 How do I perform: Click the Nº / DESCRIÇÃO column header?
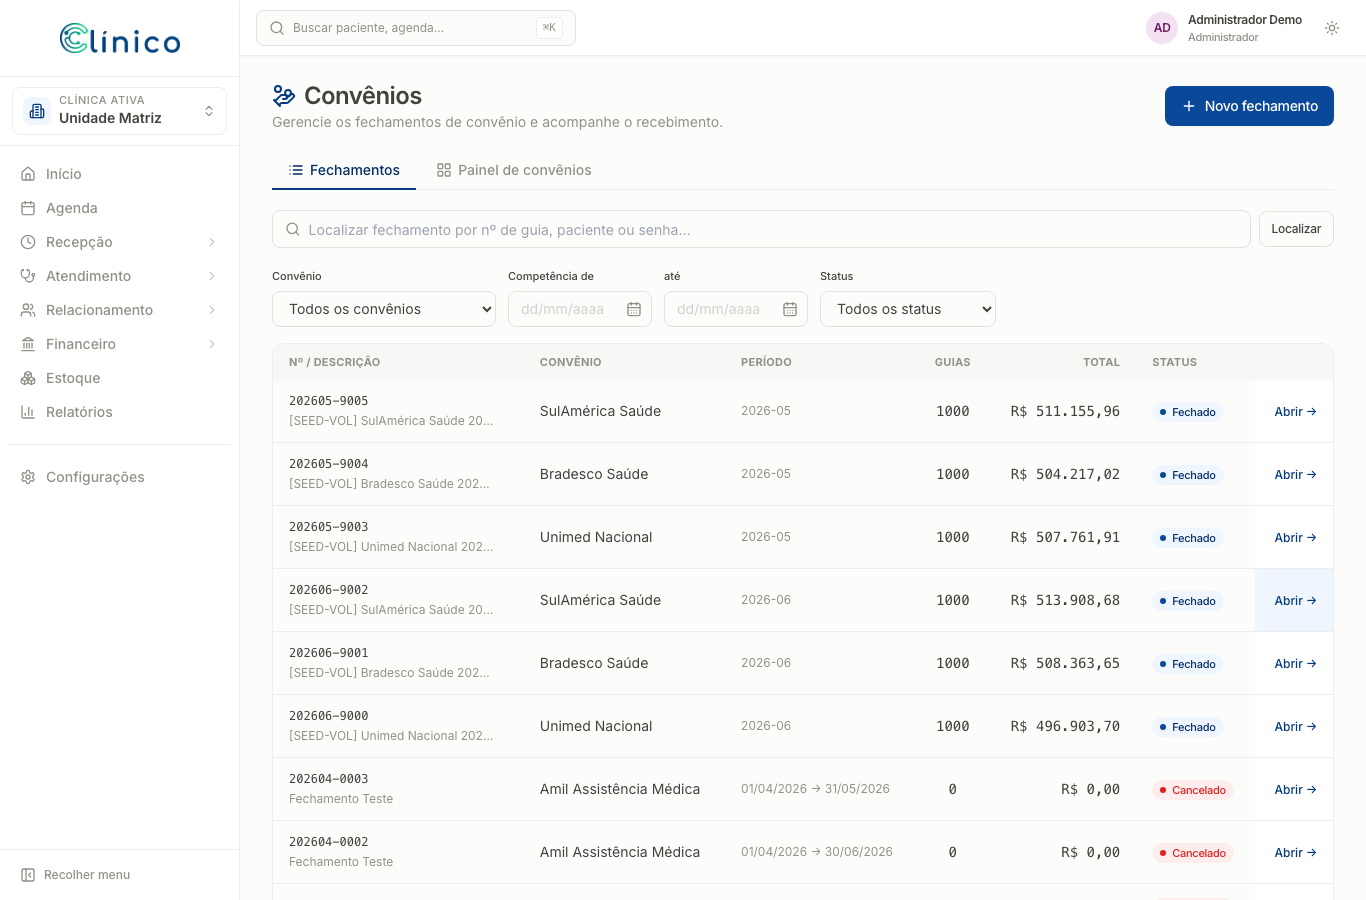(x=334, y=362)
